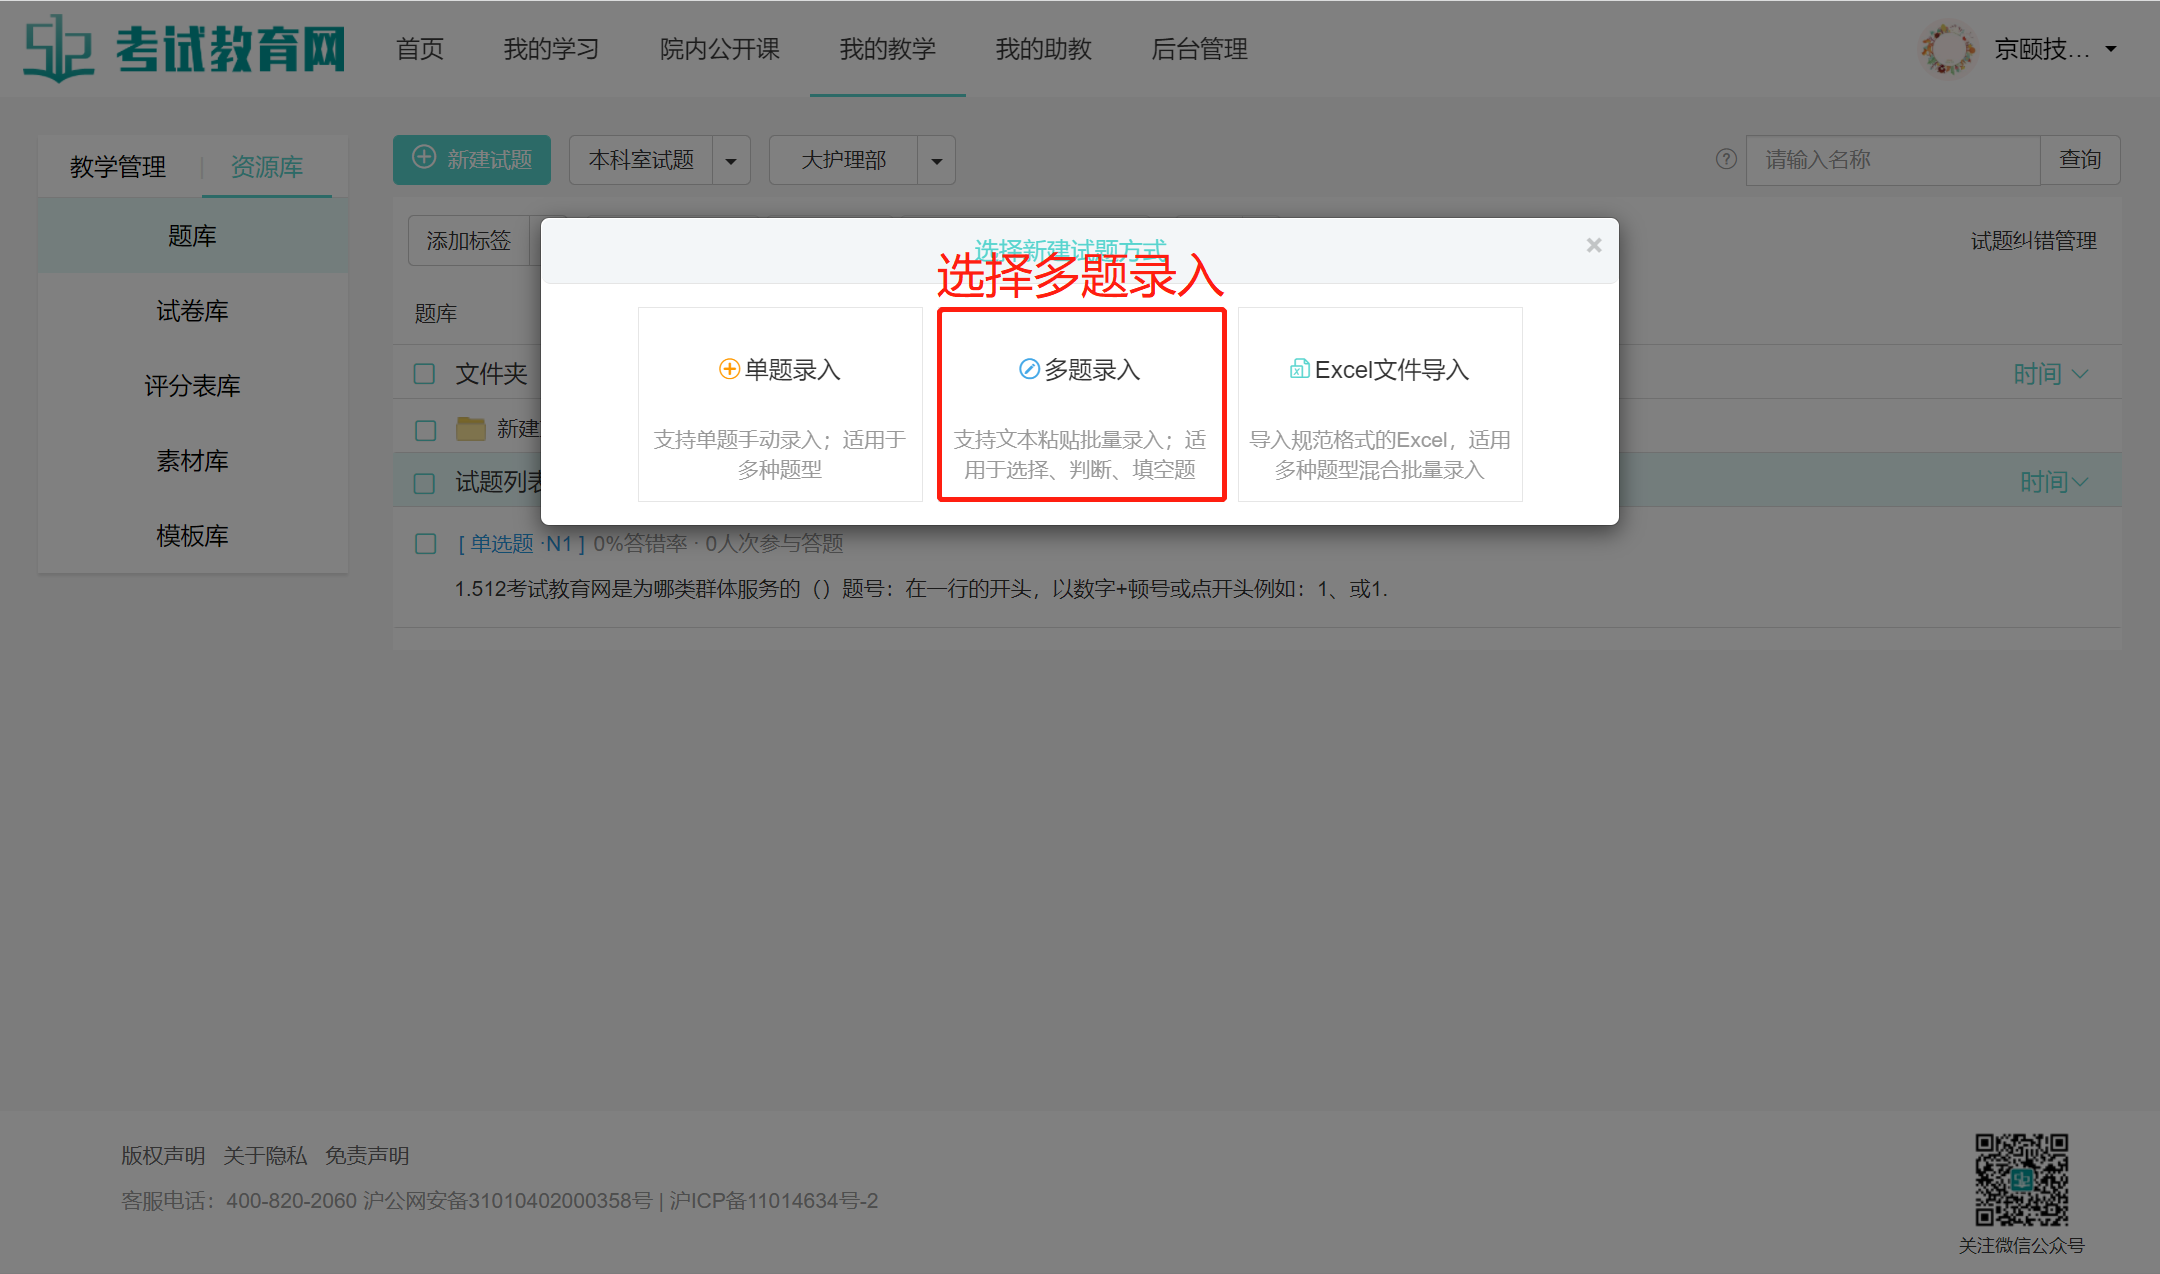Open the 试题纠错管理 link
The height and width of the screenshot is (1274, 2160).
pos(2033,241)
